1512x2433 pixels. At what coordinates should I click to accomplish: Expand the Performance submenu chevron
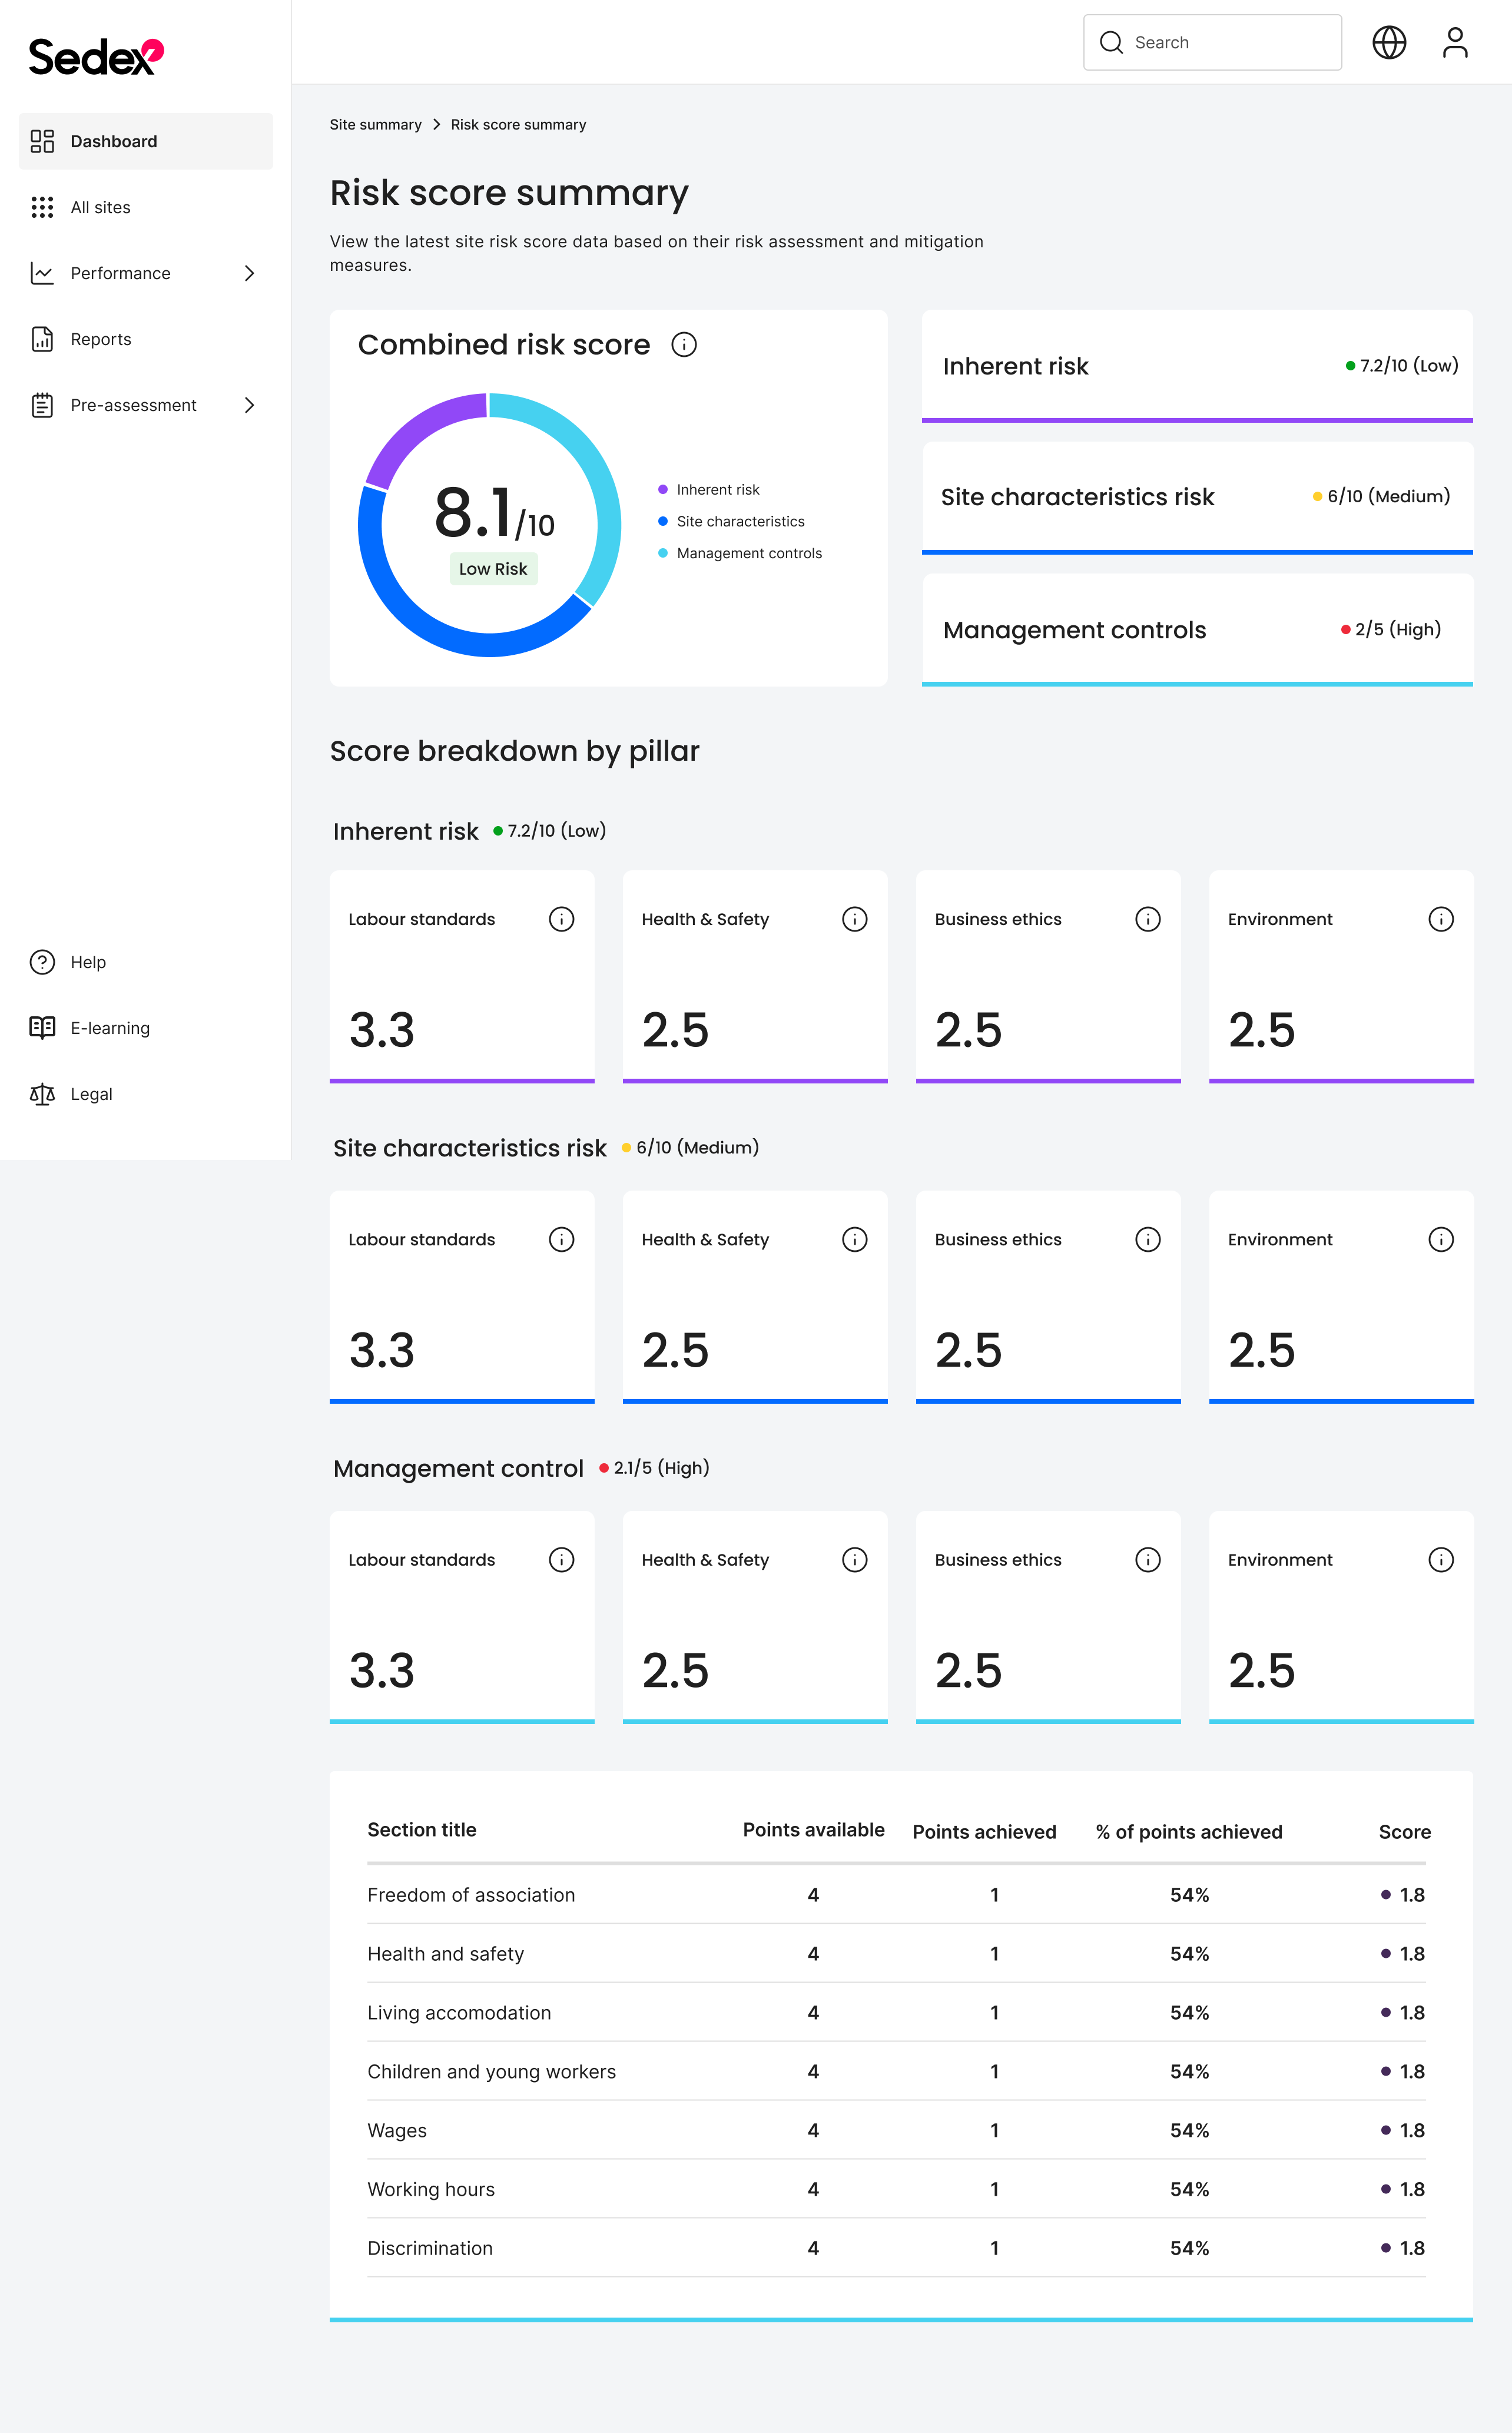[249, 273]
